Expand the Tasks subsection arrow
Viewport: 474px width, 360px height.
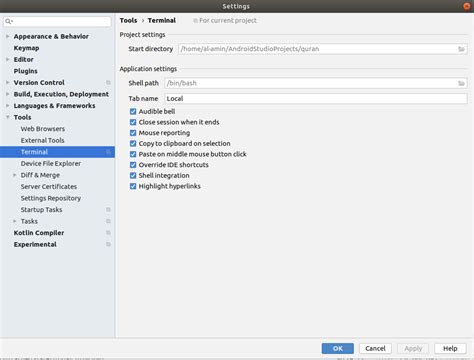15,221
